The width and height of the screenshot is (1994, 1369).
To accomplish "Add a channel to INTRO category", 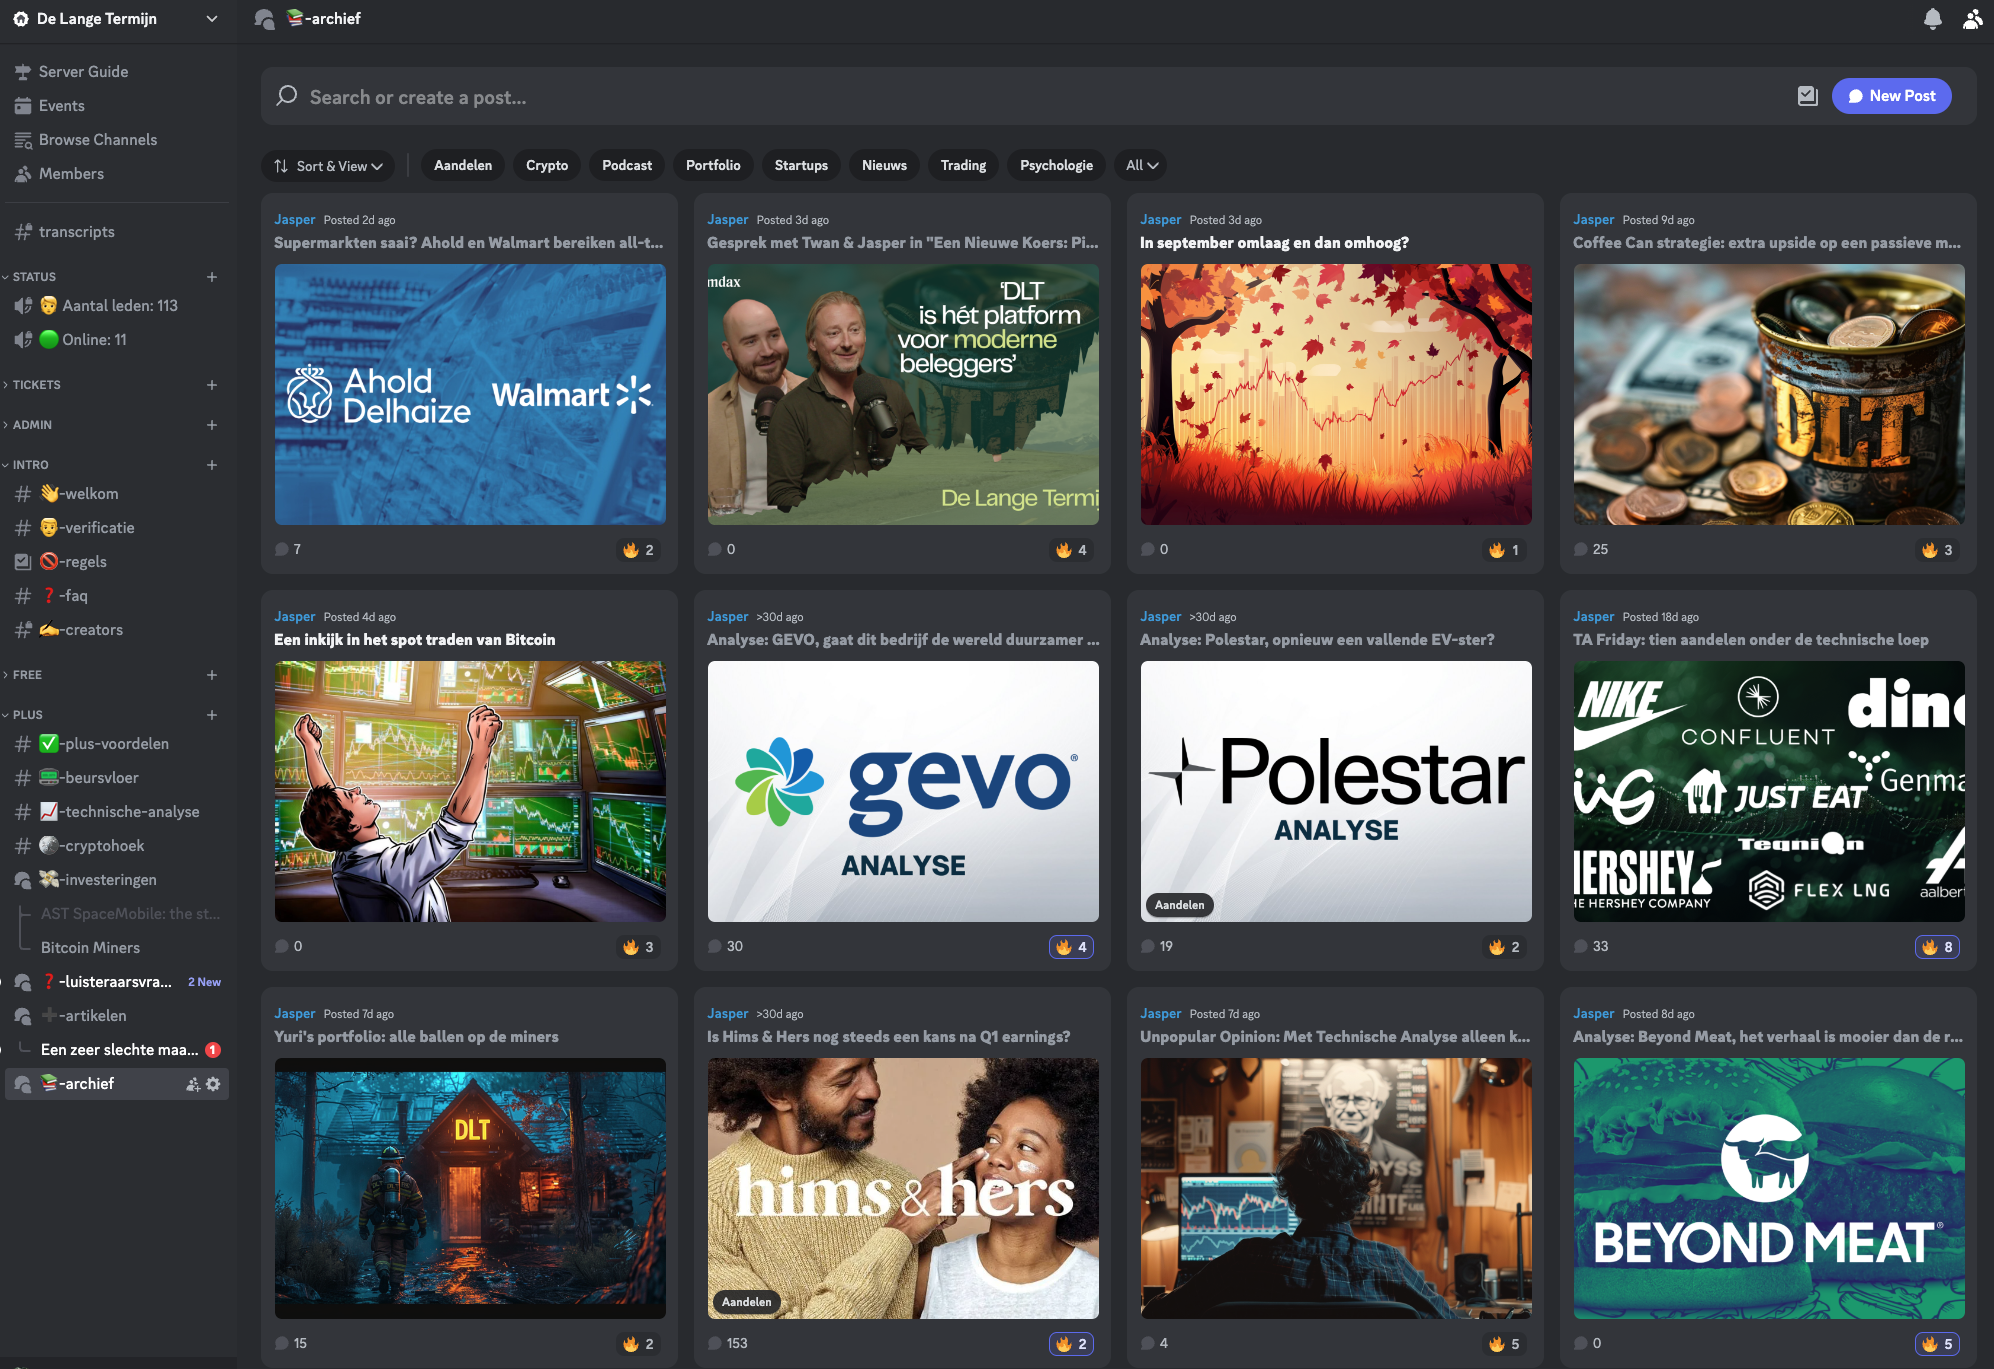I will click(212, 465).
